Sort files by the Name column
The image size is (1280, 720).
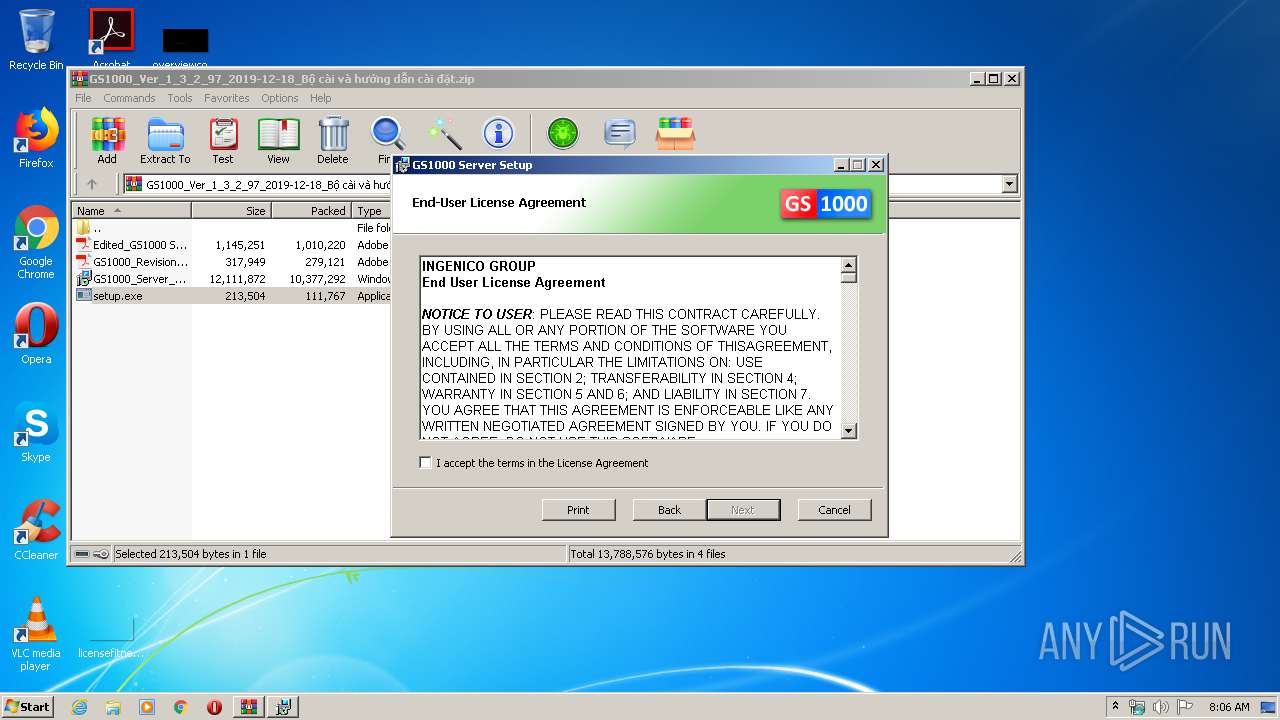point(131,210)
